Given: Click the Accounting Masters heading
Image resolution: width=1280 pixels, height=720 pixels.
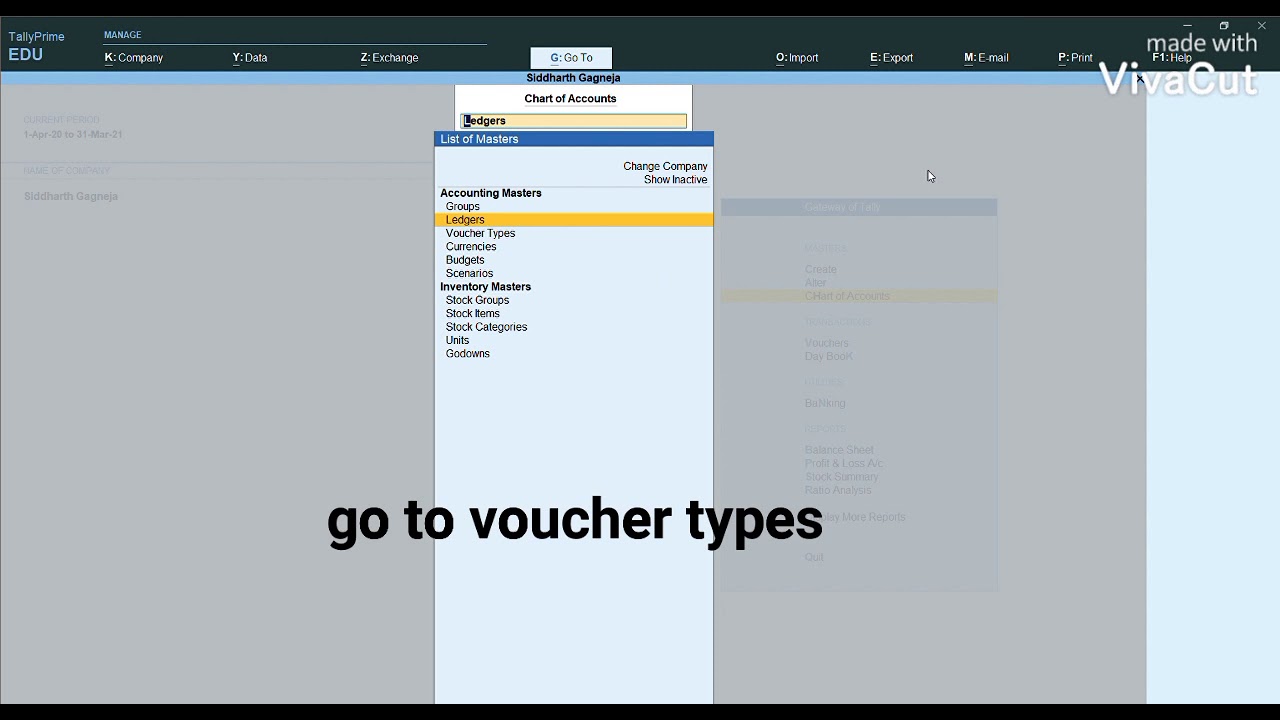Looking at the screenshot, I should 490,193.
